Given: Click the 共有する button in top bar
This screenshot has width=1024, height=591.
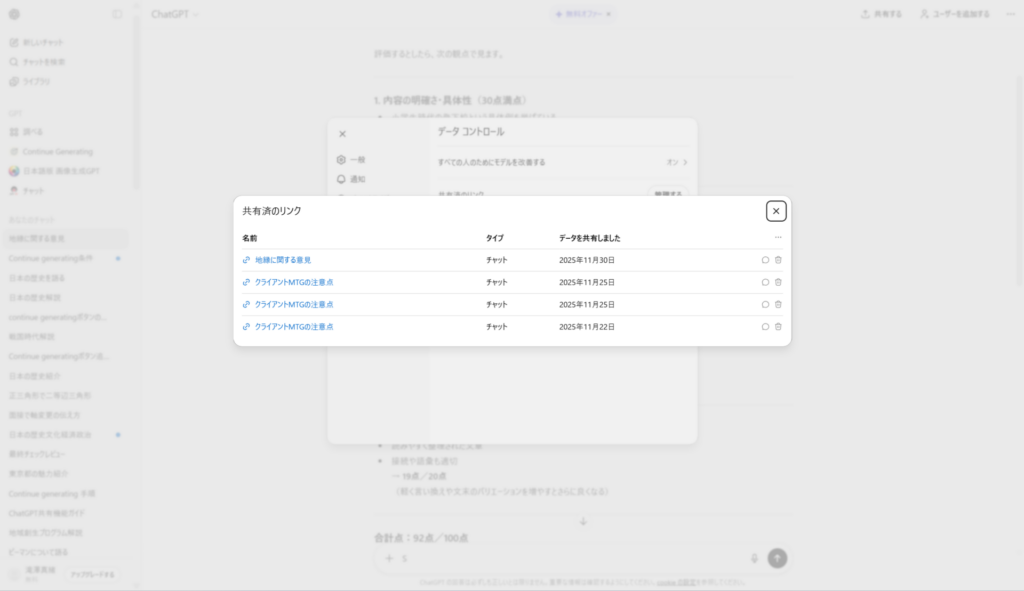Looking at the screenshot, I should click(881, 14).
